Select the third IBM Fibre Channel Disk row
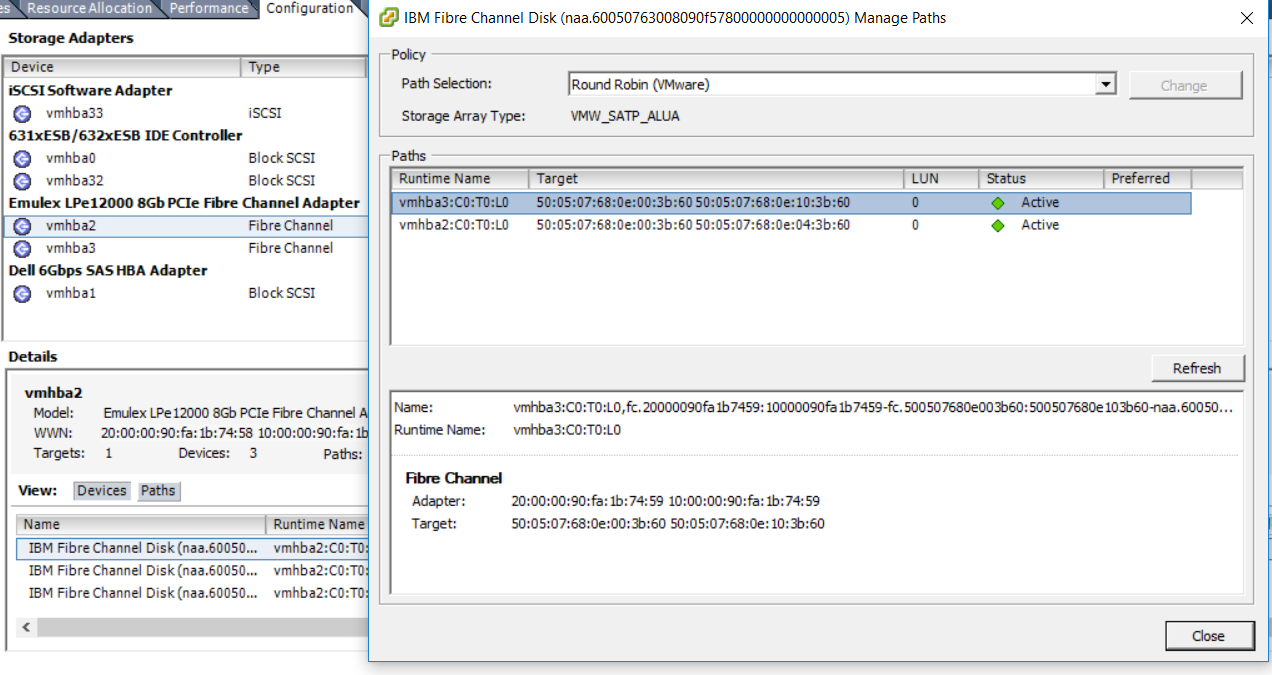The width and height of the screenshot is (1272, 675). pos(193,593)
